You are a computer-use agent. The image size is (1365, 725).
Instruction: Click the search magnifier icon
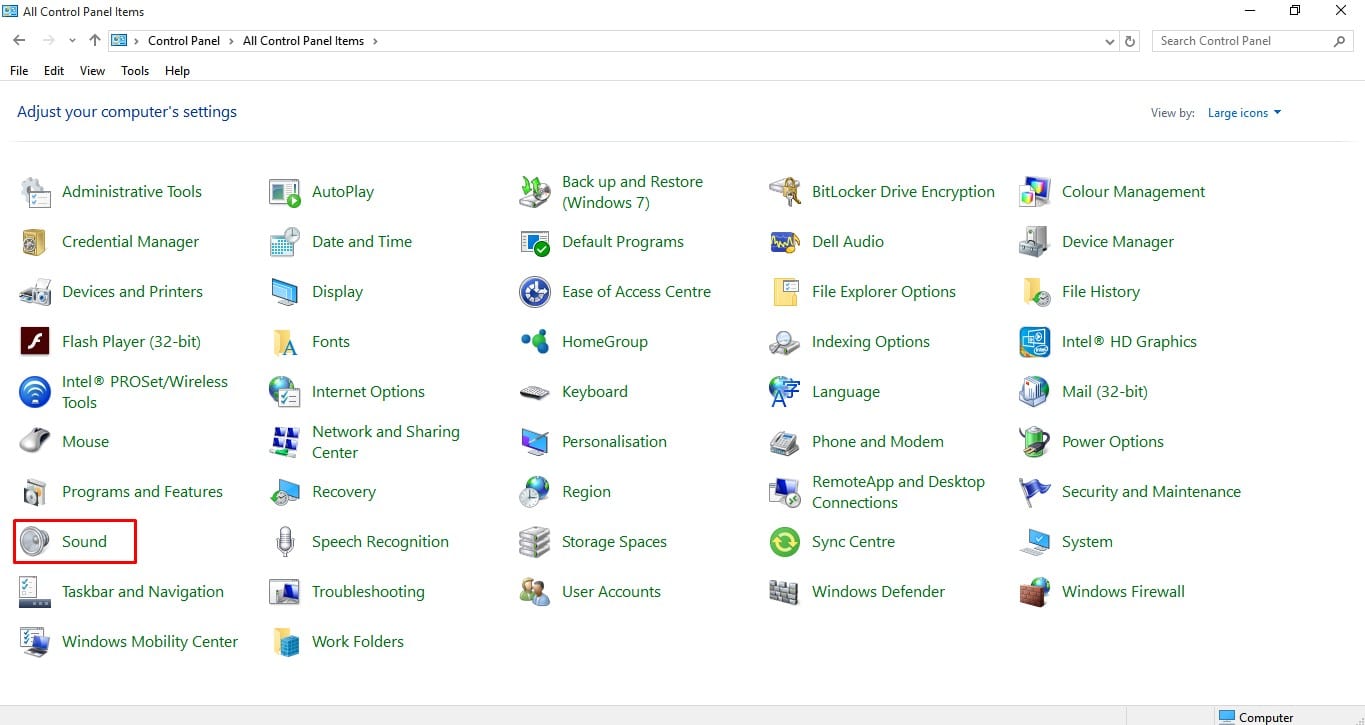pyautogui.click(x=1340, y=41)
